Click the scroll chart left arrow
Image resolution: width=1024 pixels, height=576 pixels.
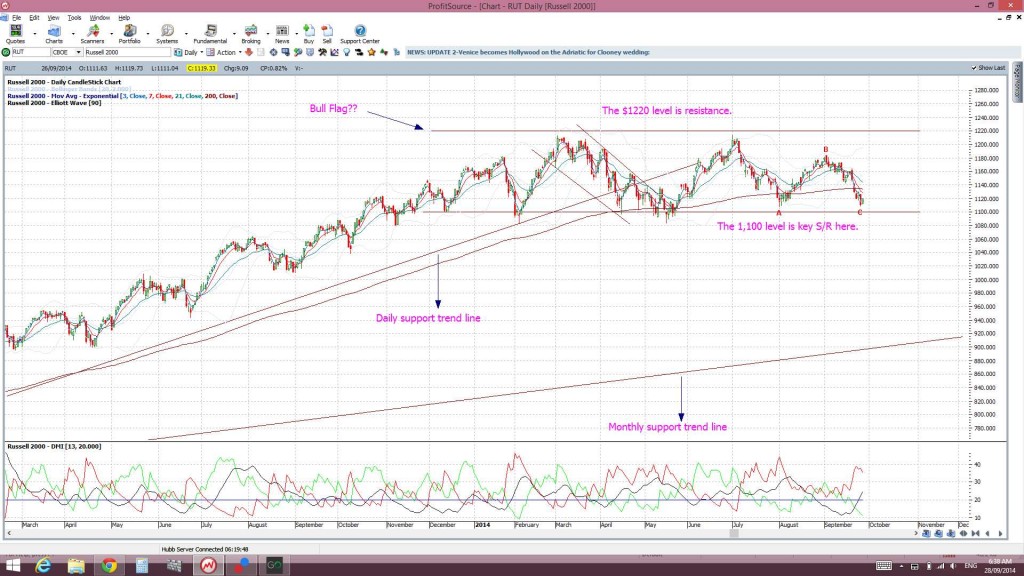click(x=987, y=534)
